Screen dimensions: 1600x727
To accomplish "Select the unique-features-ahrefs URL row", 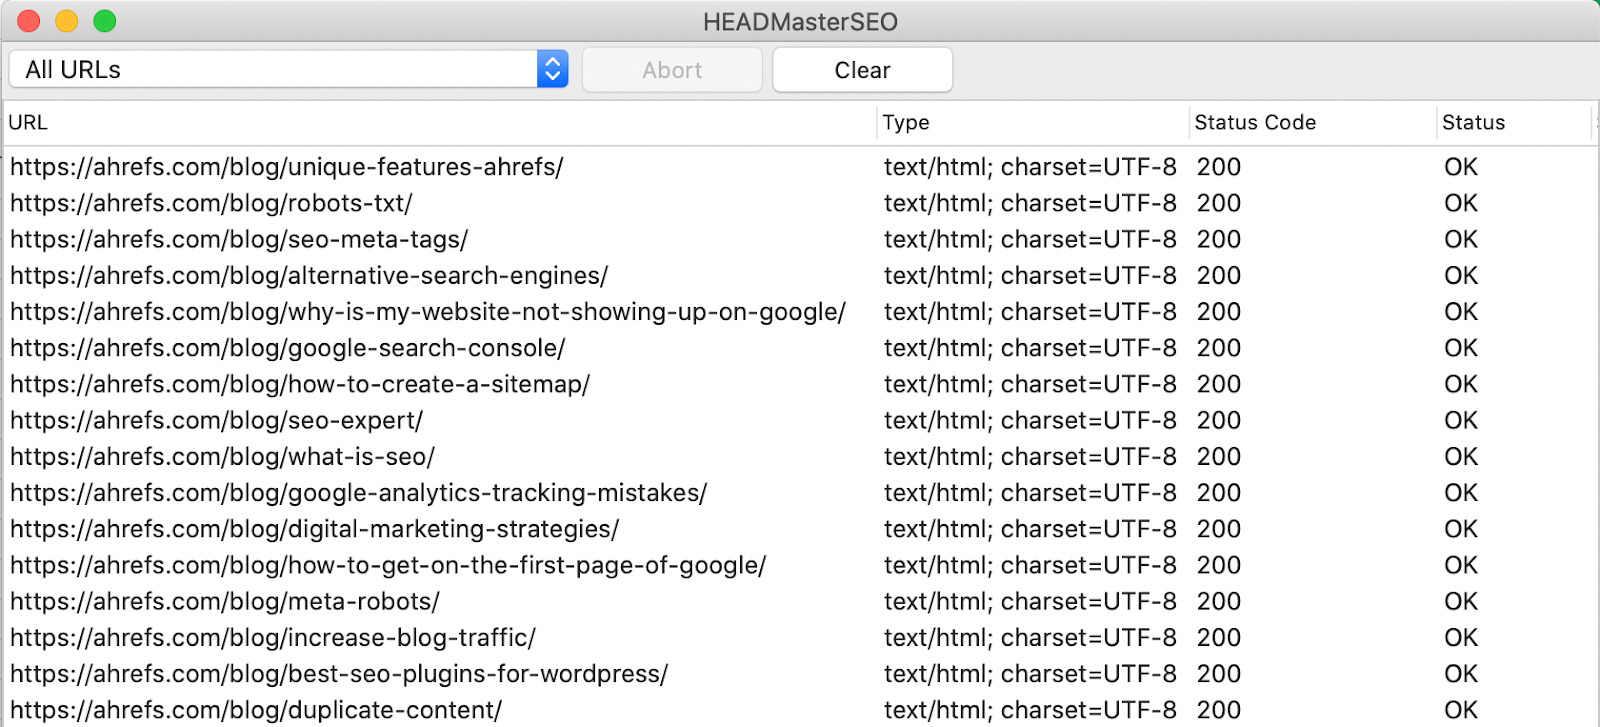I will tap(287, 167).
